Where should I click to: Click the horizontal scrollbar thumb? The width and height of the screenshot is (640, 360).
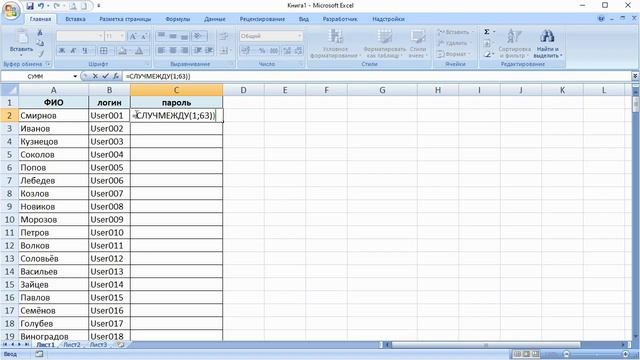coord(486,345)
